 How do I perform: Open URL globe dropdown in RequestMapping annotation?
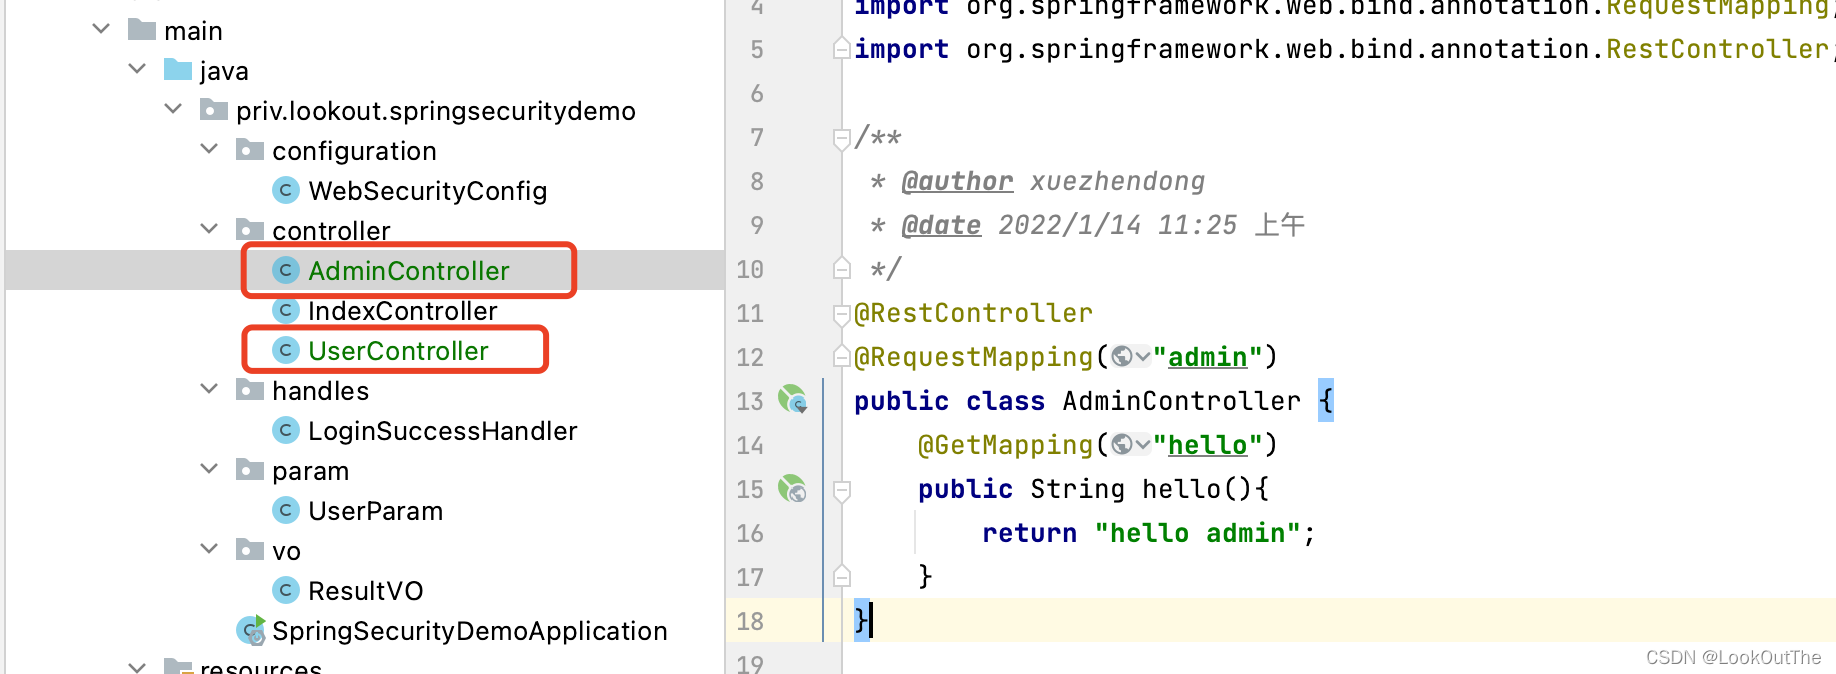(1131, 357)
